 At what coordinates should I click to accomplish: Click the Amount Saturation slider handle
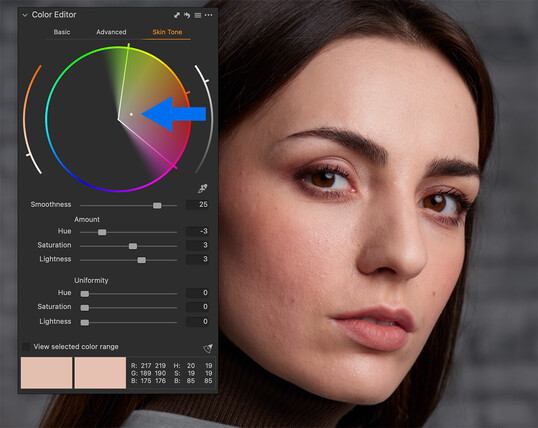pos(133,246)
